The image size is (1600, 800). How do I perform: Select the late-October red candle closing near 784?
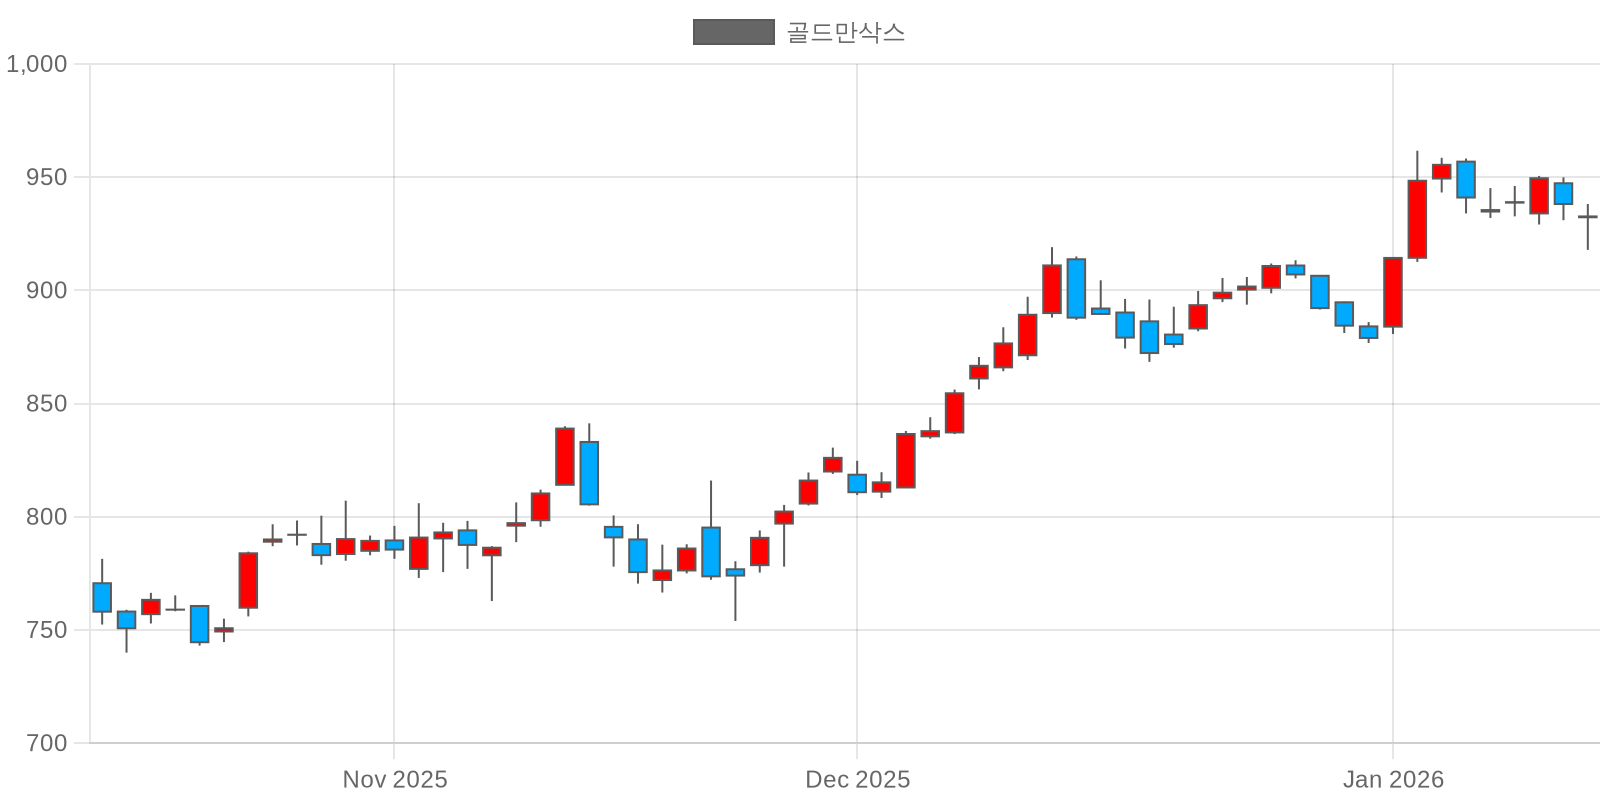click(x=248, y=580)
